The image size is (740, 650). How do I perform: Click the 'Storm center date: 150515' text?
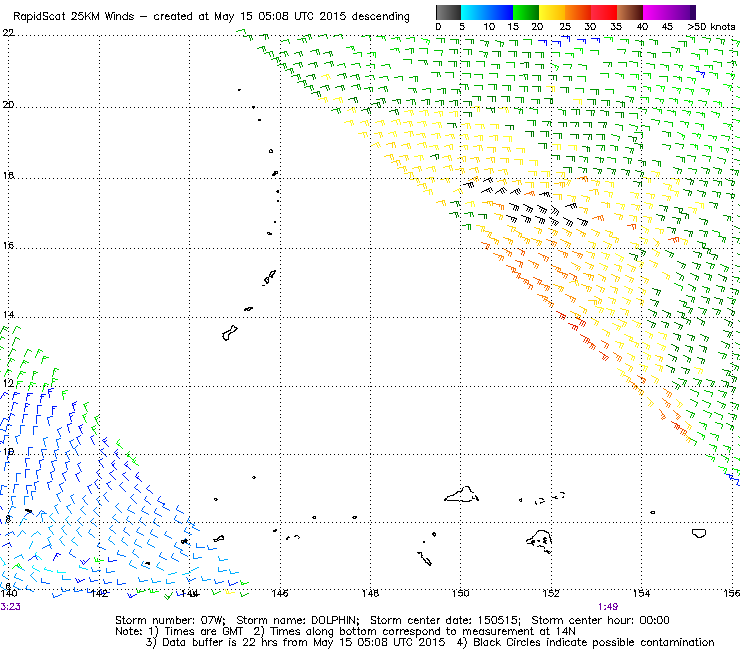pyautogui.click(x=446, y=620)
